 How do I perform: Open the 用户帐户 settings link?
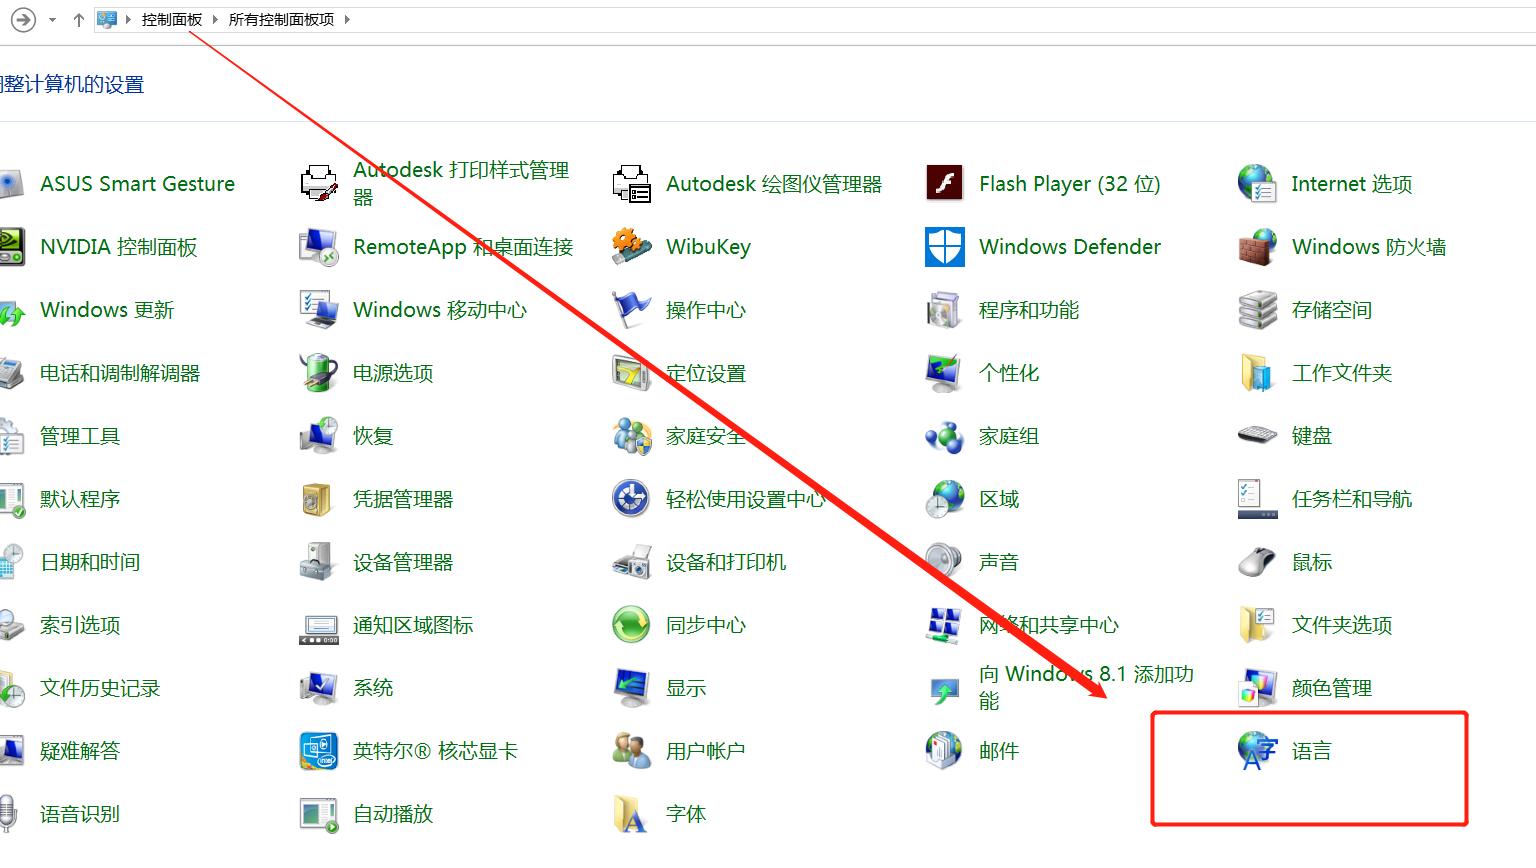(705, 751)
